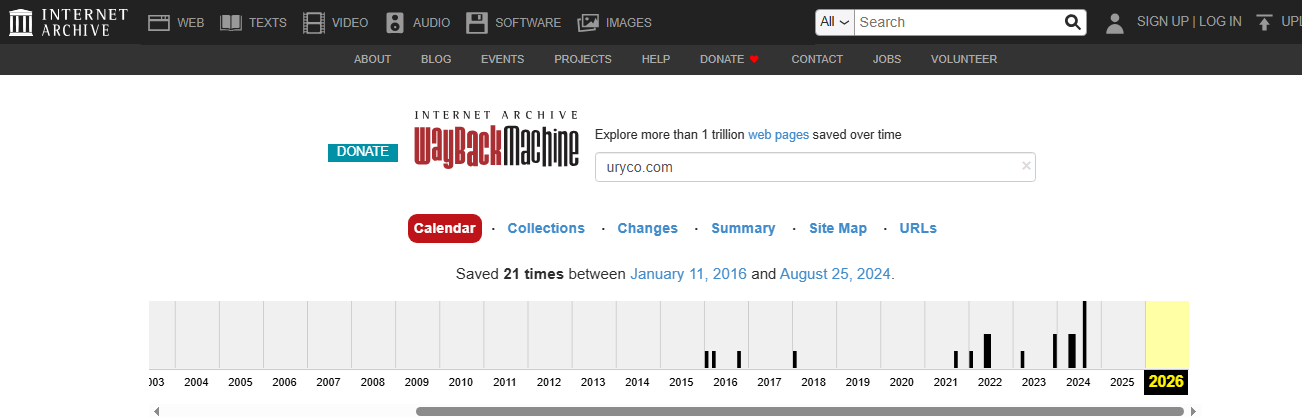Switch to the Collections tab

point(546,228)
